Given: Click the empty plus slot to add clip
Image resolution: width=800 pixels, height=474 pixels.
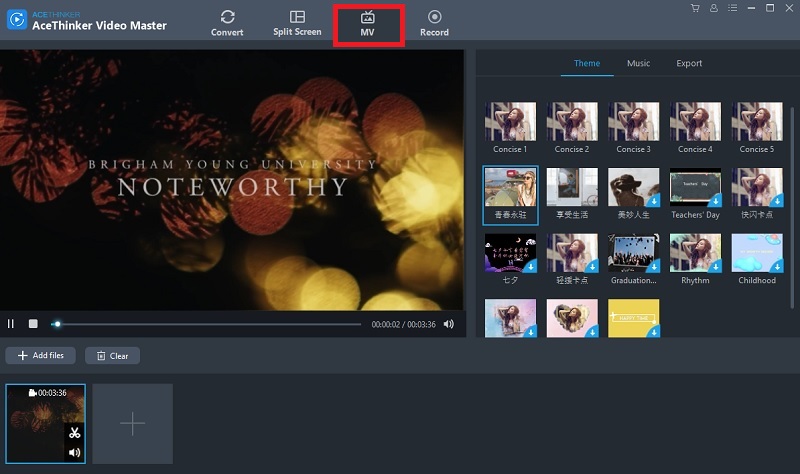Looking at the screenshot, I should click(x=133, y=424).
